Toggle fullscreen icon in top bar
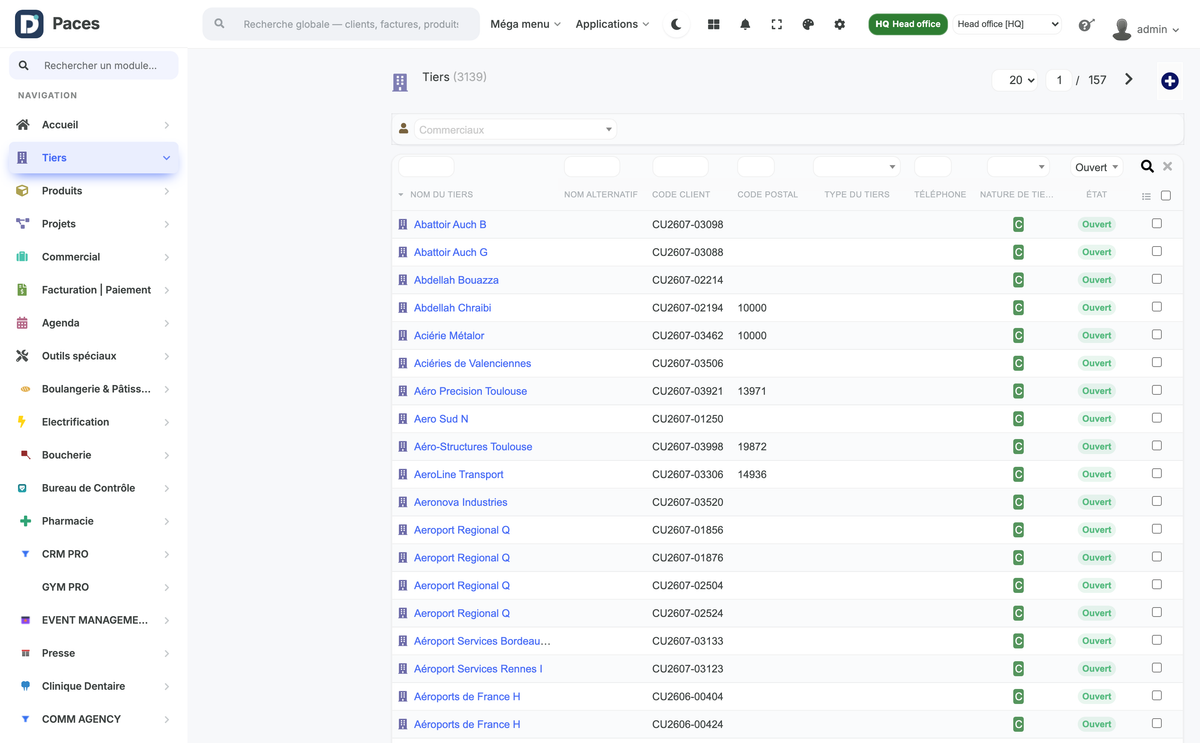The height and width of the screenshot is (743, 1200). 776,24
